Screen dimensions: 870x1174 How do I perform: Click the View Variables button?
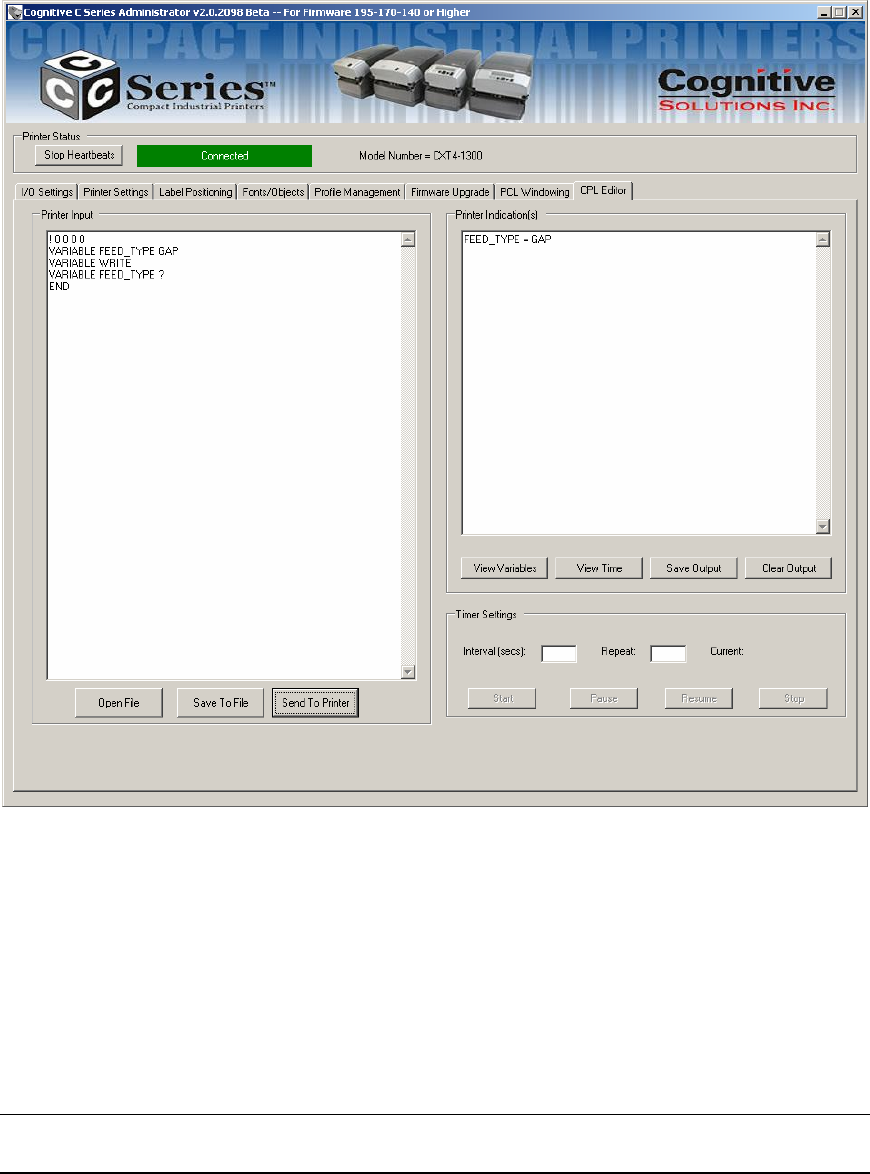(505, 568)
